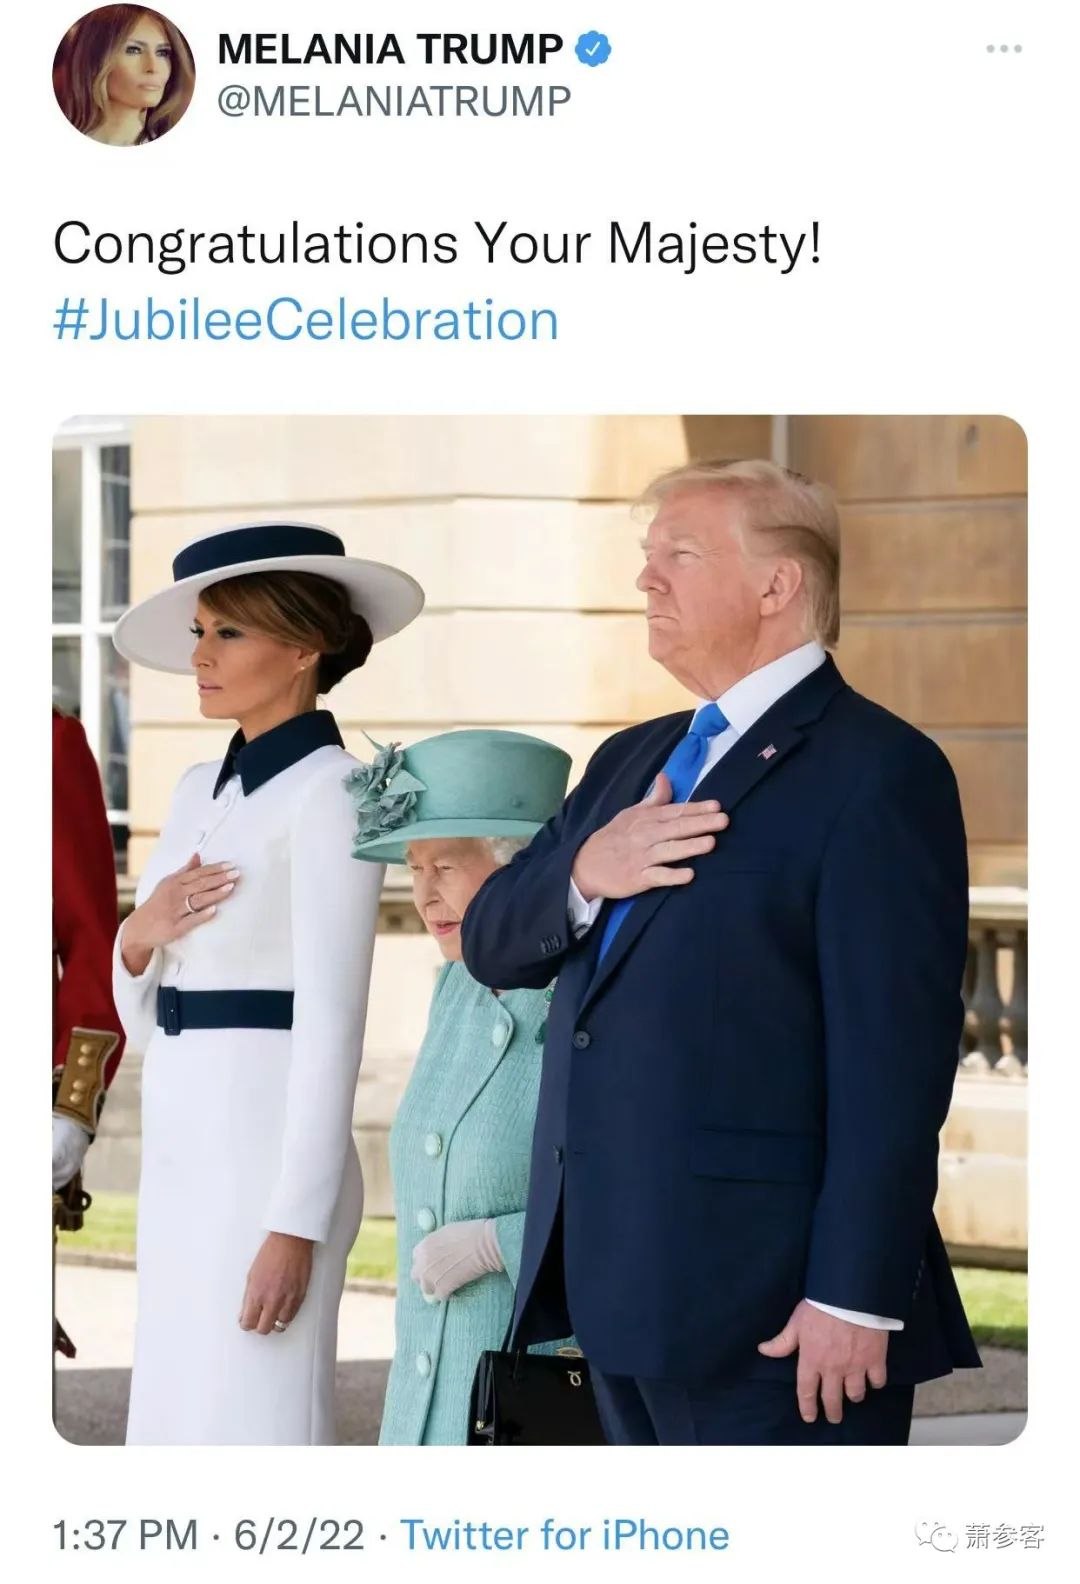Click the white glove in the photo
The height and width of the screenshot is (1584, 1080).
coord(457,1256)
